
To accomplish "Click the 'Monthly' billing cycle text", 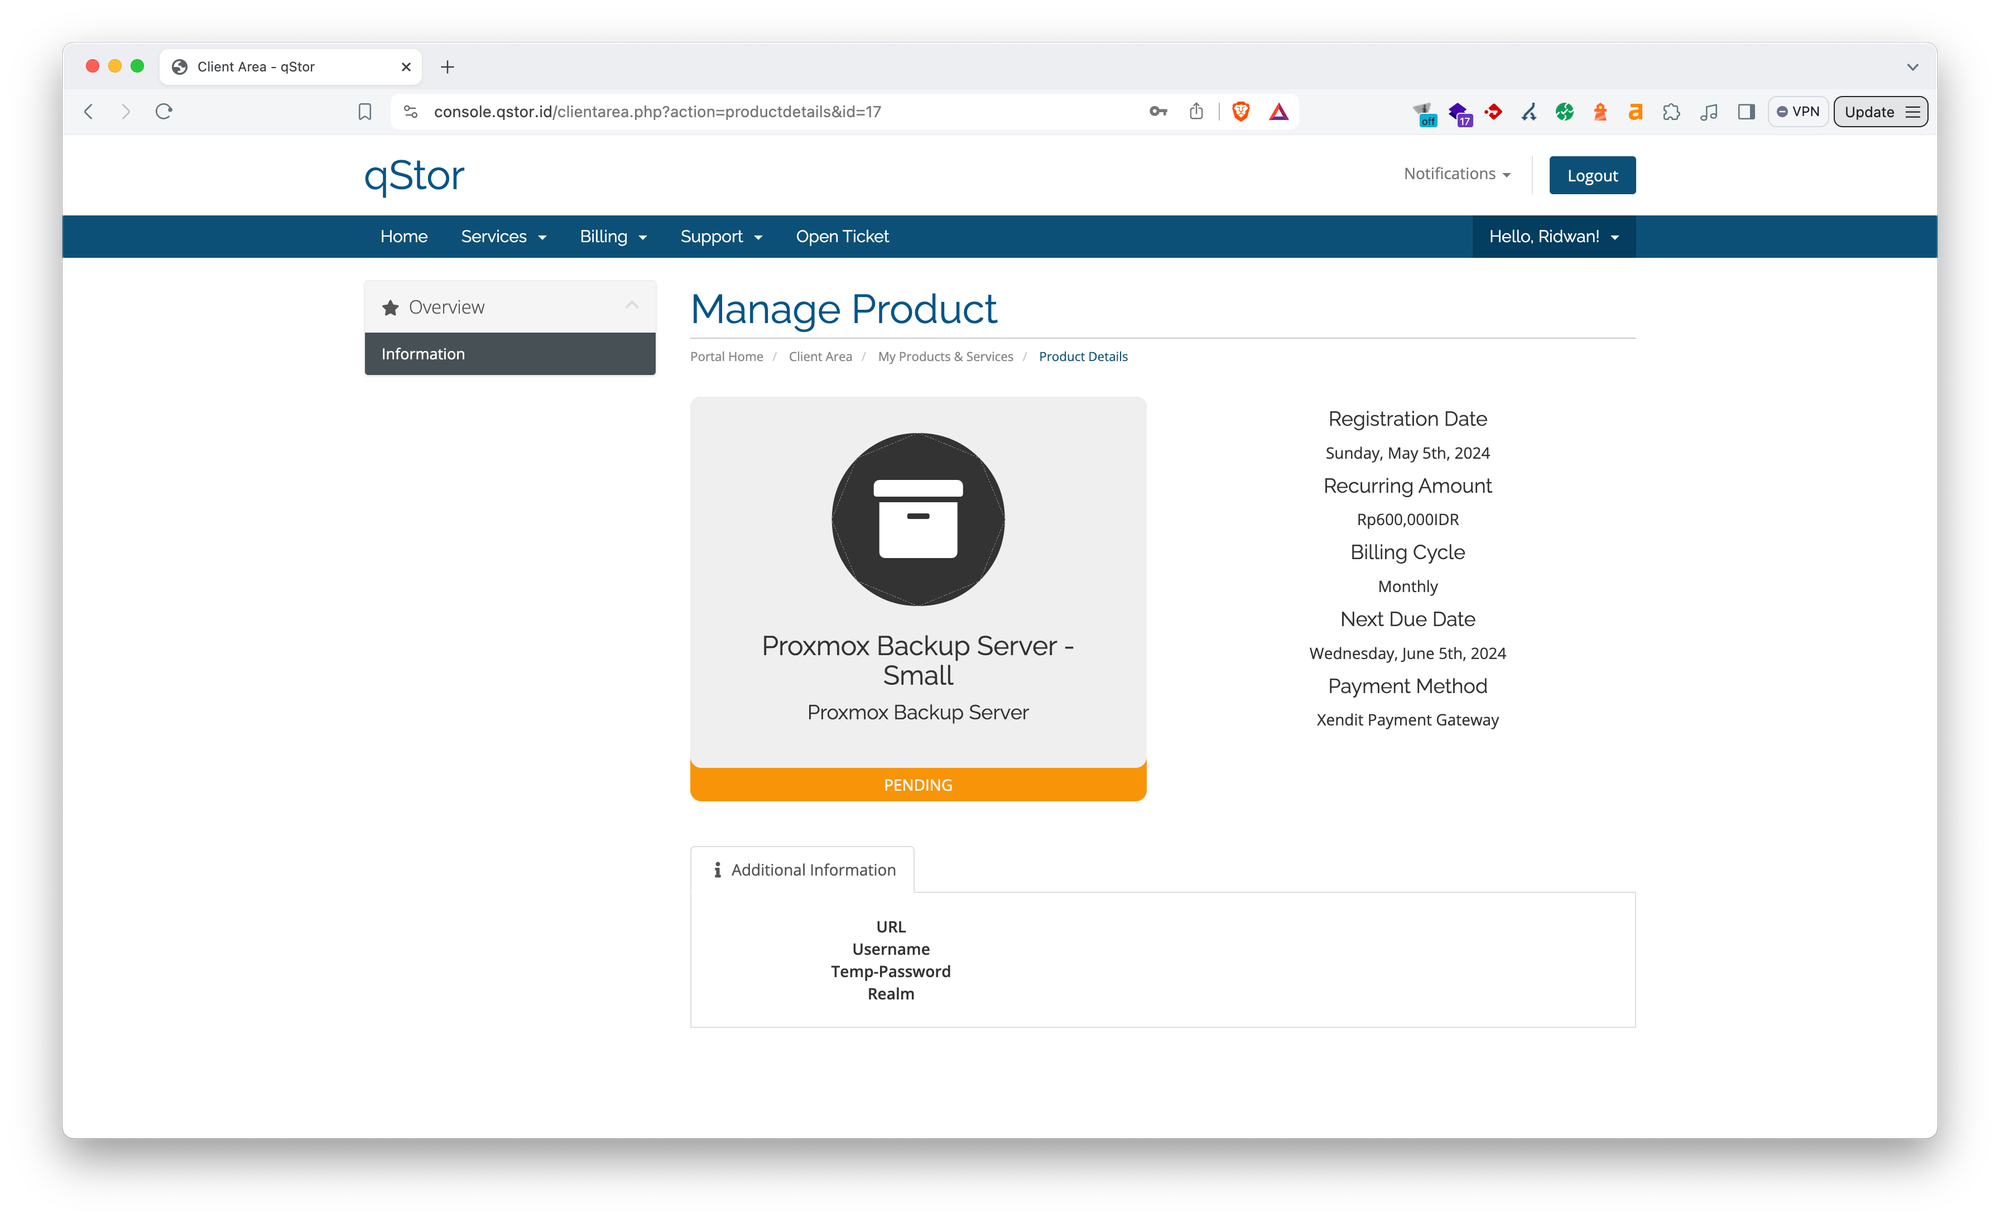I will point(1408,587).
